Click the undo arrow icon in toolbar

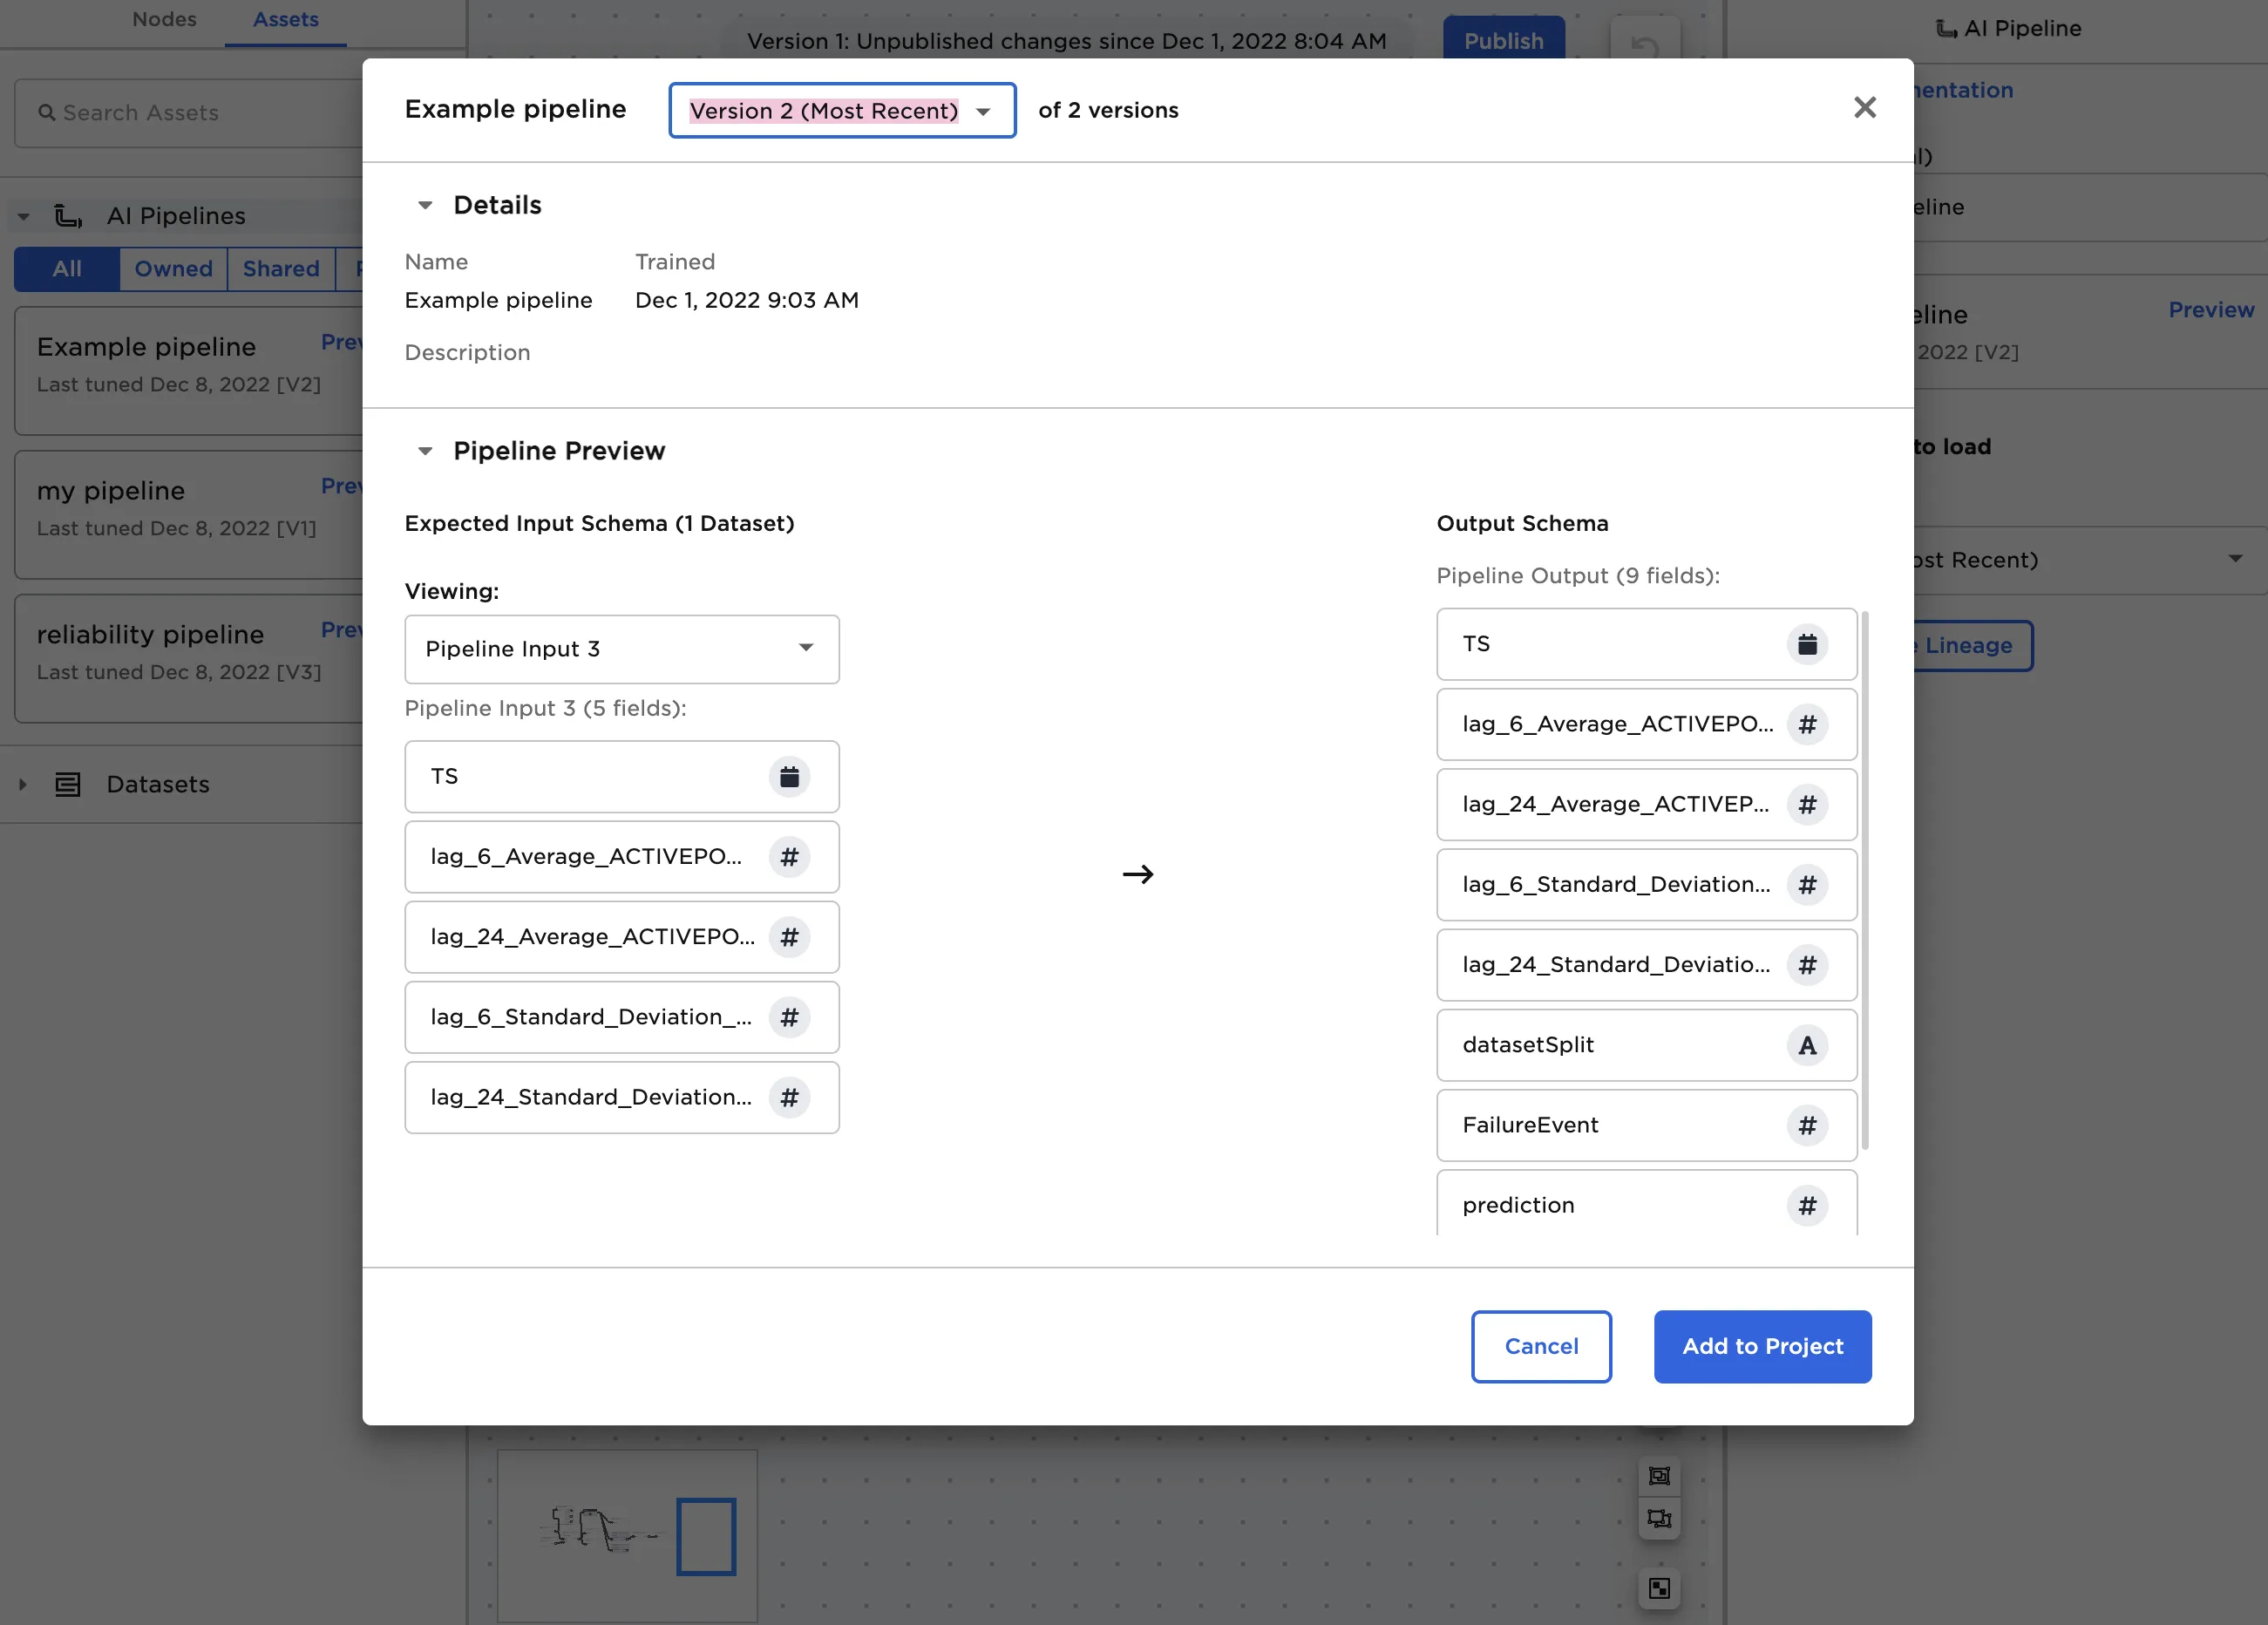[1645, 44]
